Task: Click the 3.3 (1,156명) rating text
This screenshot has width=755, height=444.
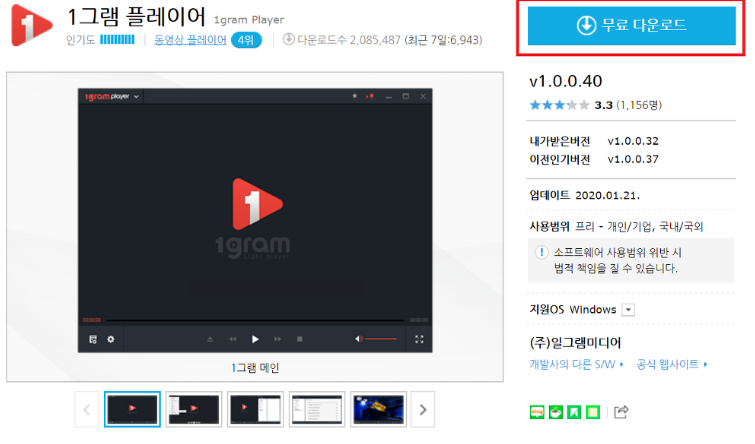Action: (628, 105)
